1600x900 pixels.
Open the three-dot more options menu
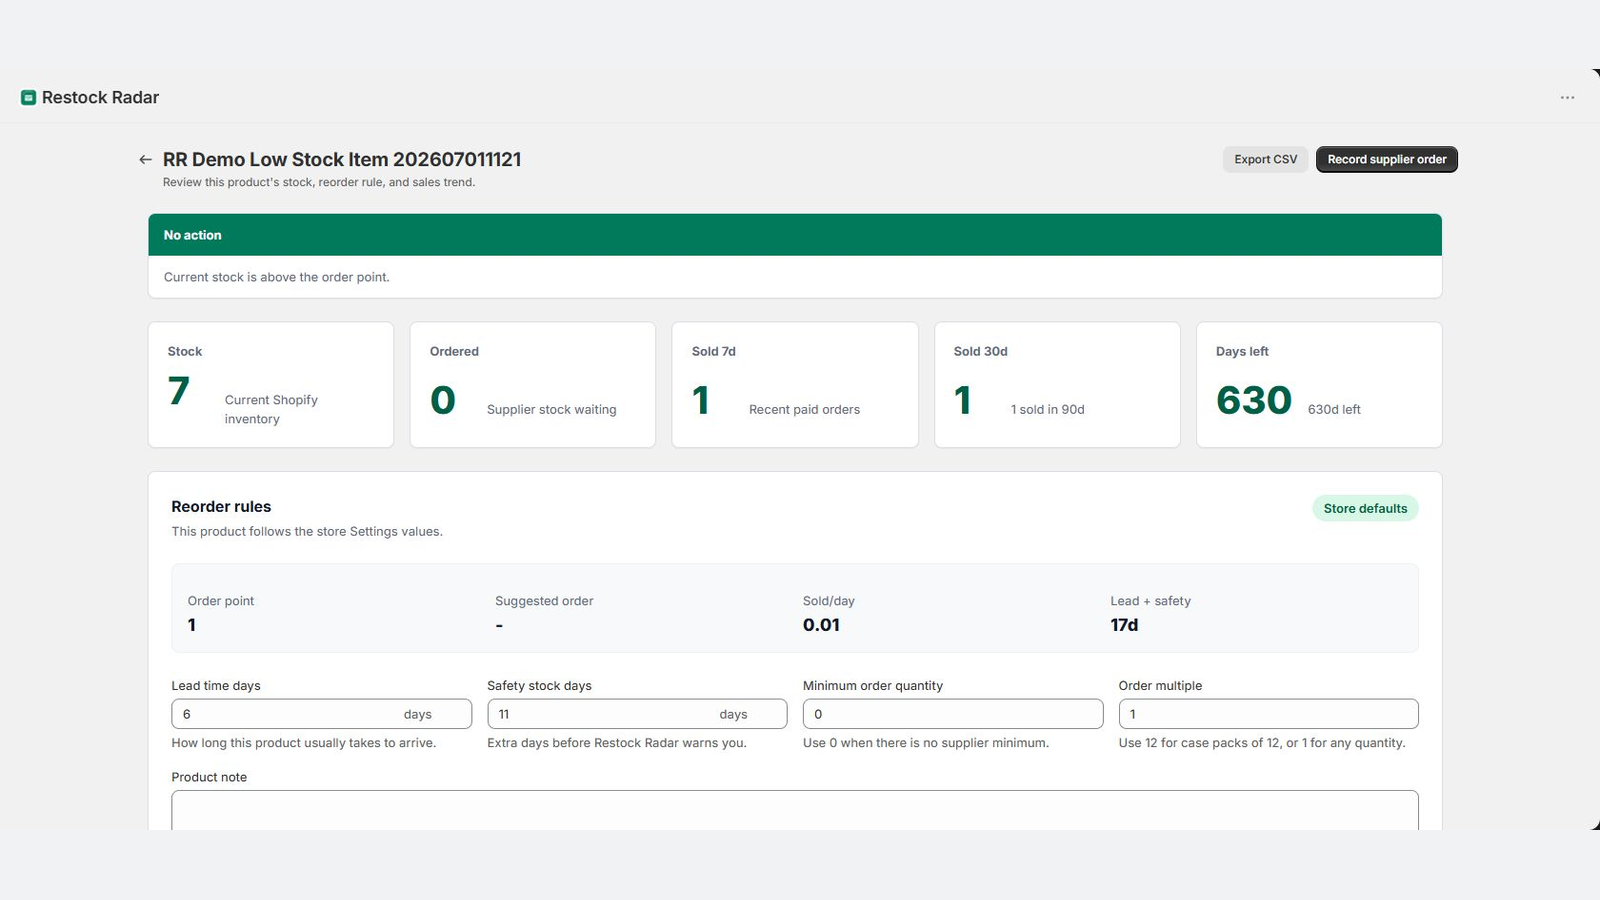coord(1567,97)
